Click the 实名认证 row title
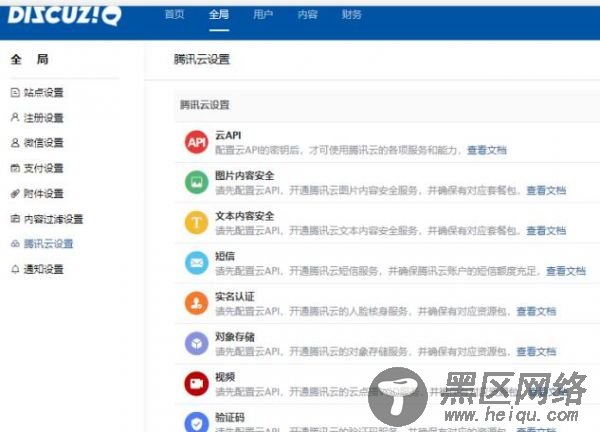Image resolution: width=600 pixels, height=432 pixels. (235, 297)
